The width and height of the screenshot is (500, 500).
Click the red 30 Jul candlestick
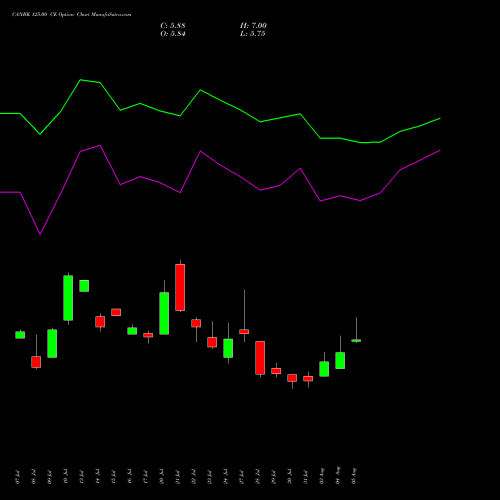292,378
